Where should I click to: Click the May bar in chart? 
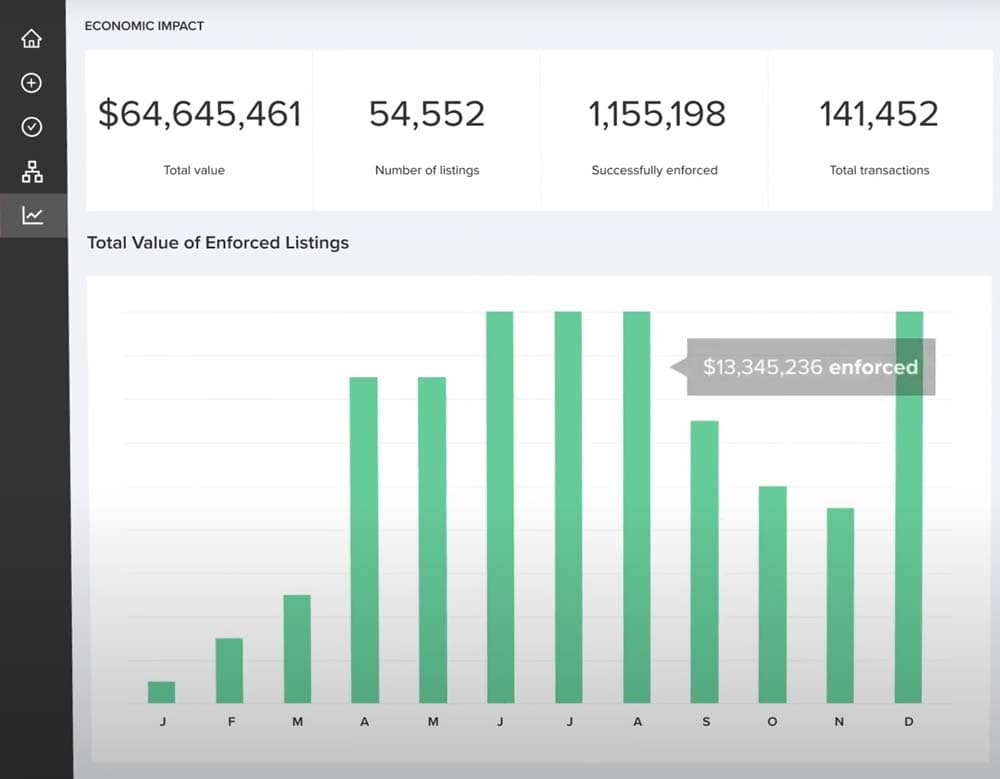(432, 540)
